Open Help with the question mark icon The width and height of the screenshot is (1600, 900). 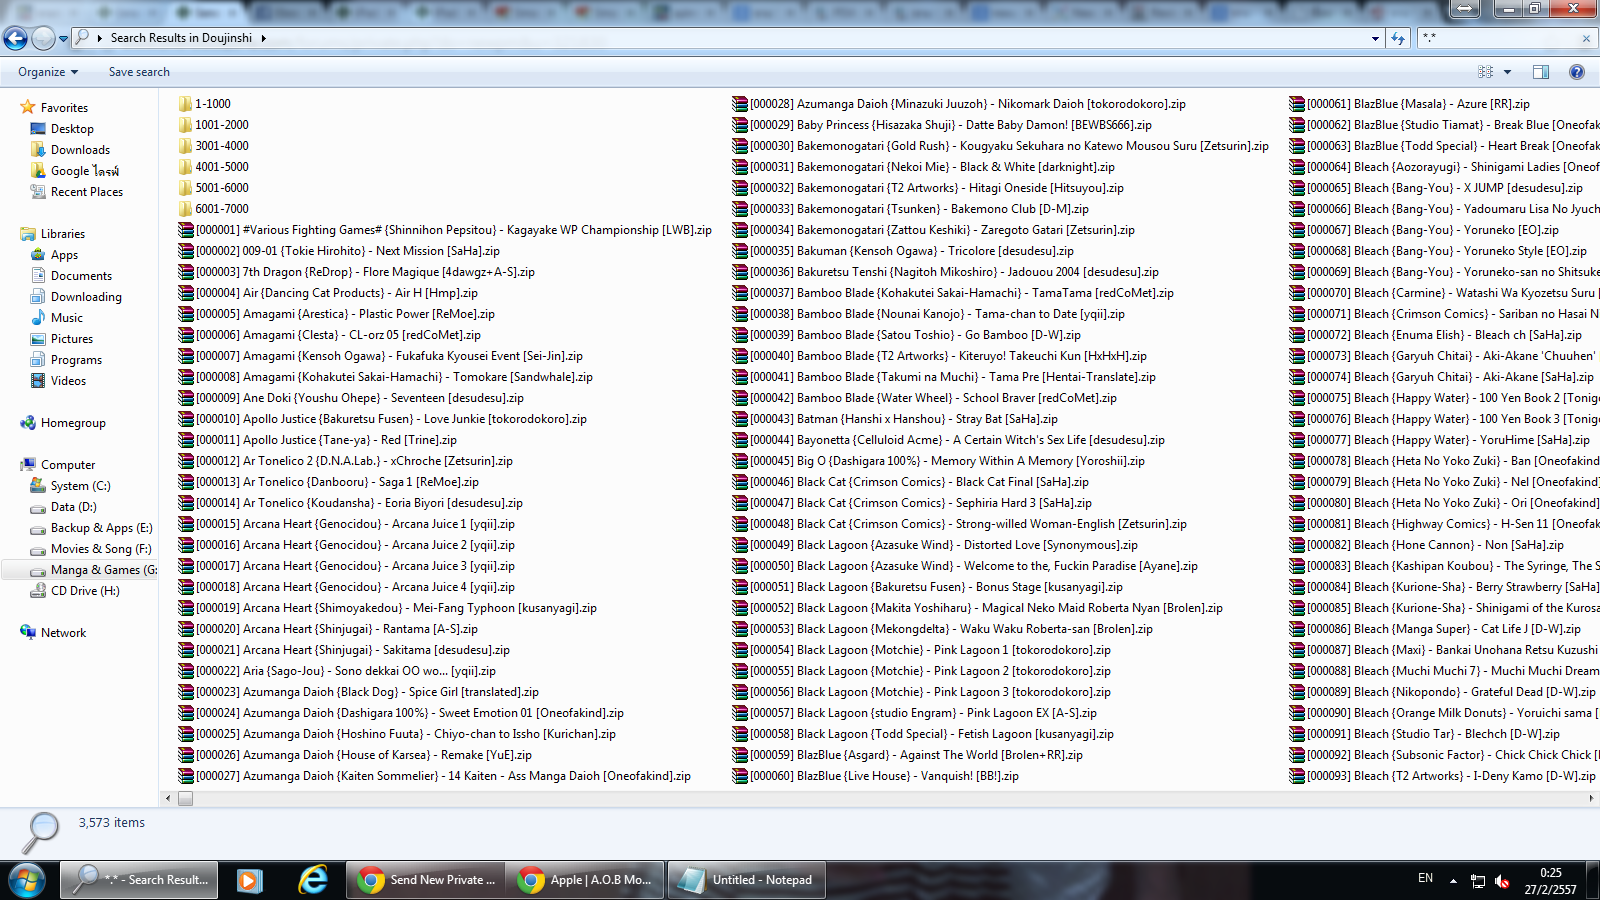click(x=1577, y=72)
